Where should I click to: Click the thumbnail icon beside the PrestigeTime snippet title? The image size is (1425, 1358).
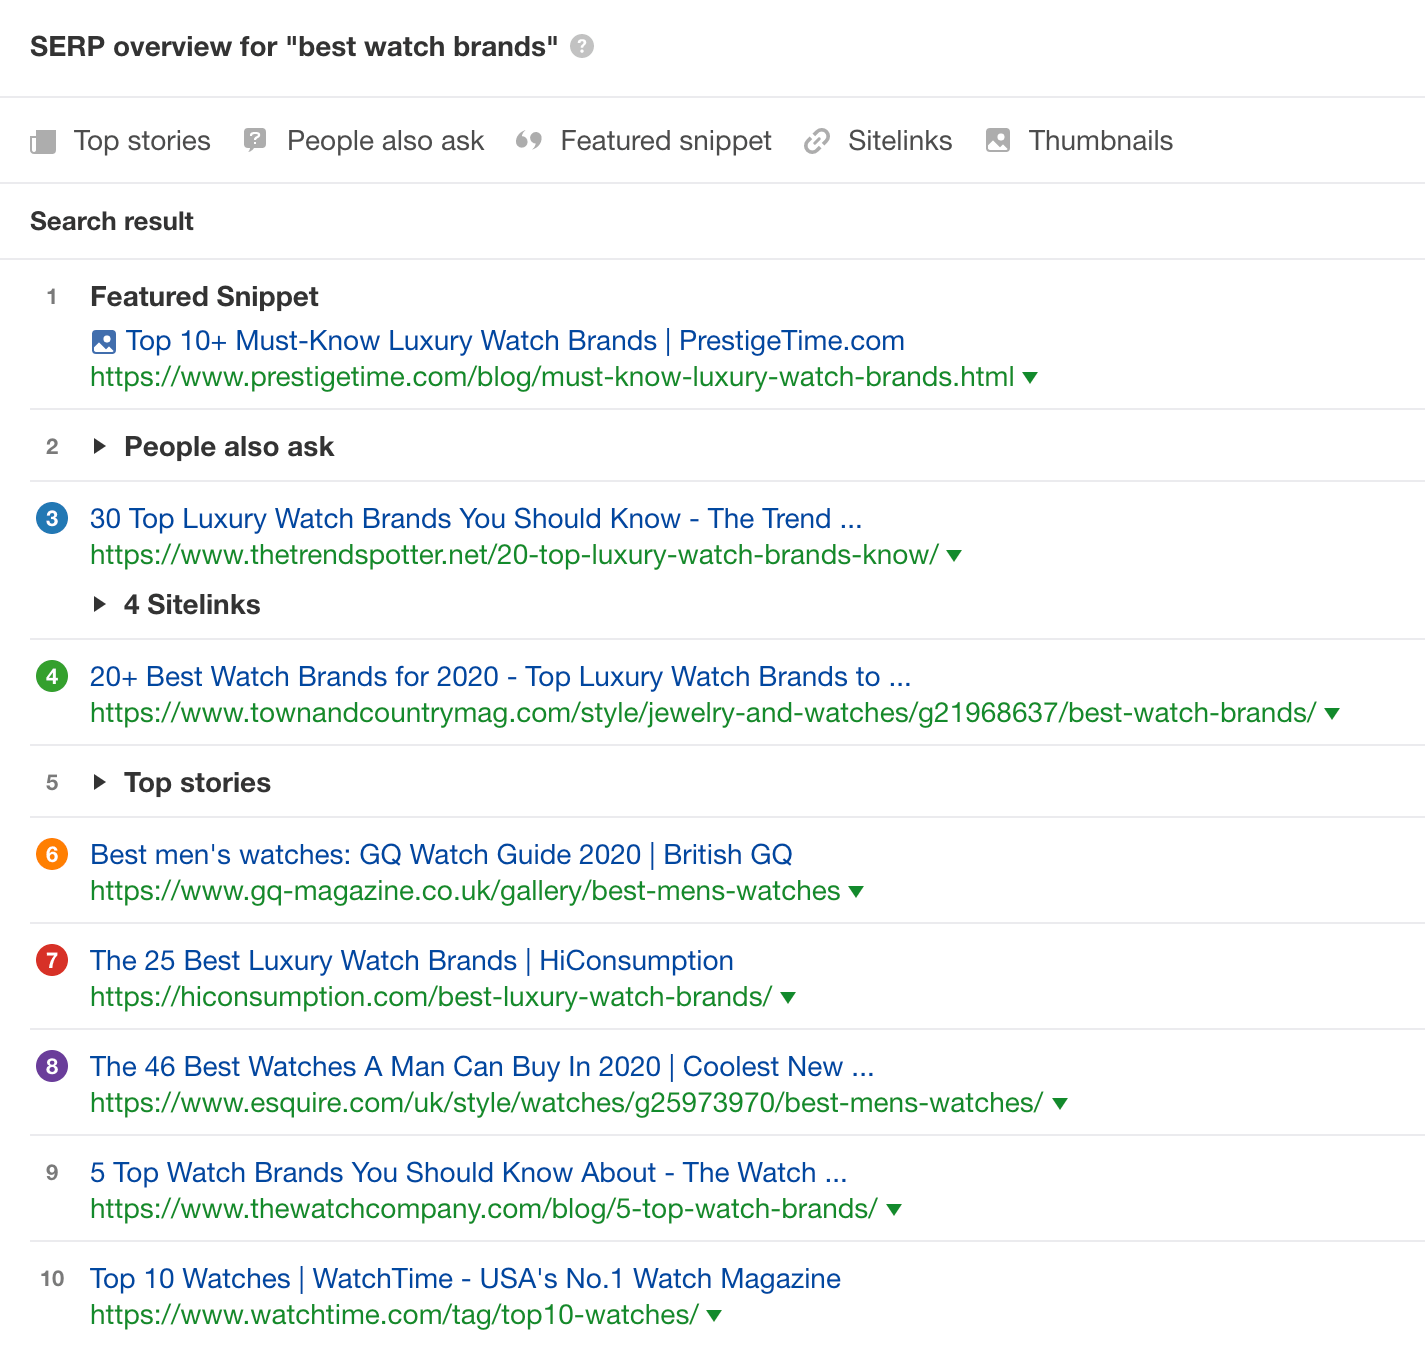coord(104,341)
